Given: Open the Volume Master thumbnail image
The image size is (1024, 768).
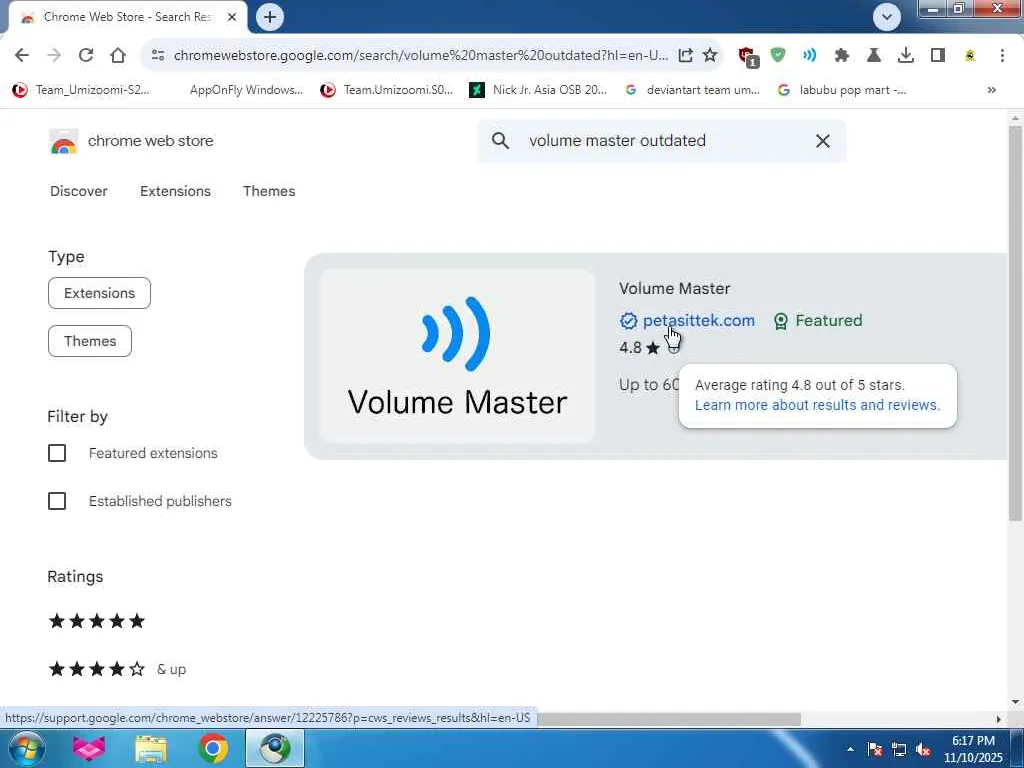Looking at the screenshot, I should (457, 357).
